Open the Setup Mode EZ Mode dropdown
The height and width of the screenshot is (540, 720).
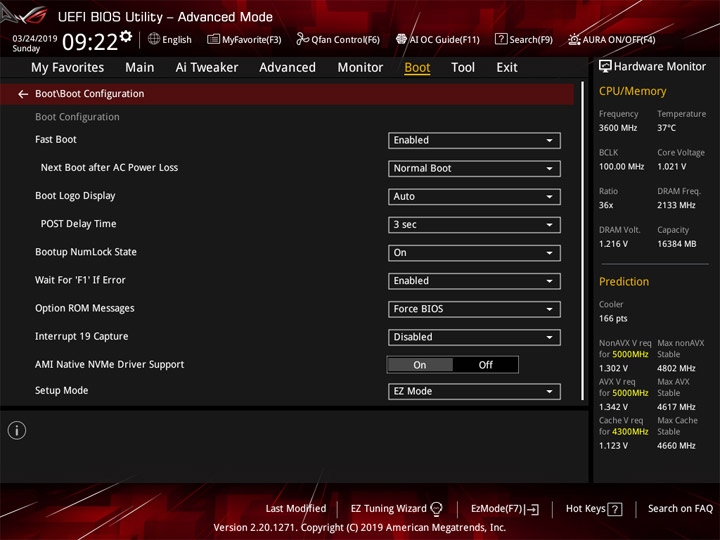[x=474, y=391]
